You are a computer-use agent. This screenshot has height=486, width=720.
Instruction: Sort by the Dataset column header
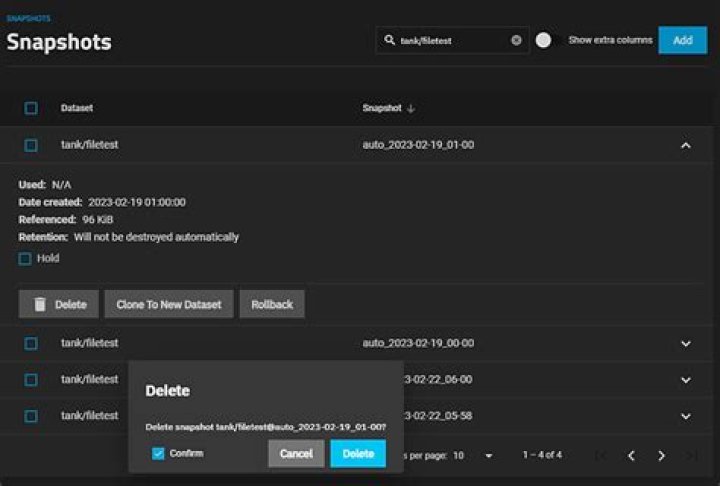pyautogui.click(x=77, y=108)
